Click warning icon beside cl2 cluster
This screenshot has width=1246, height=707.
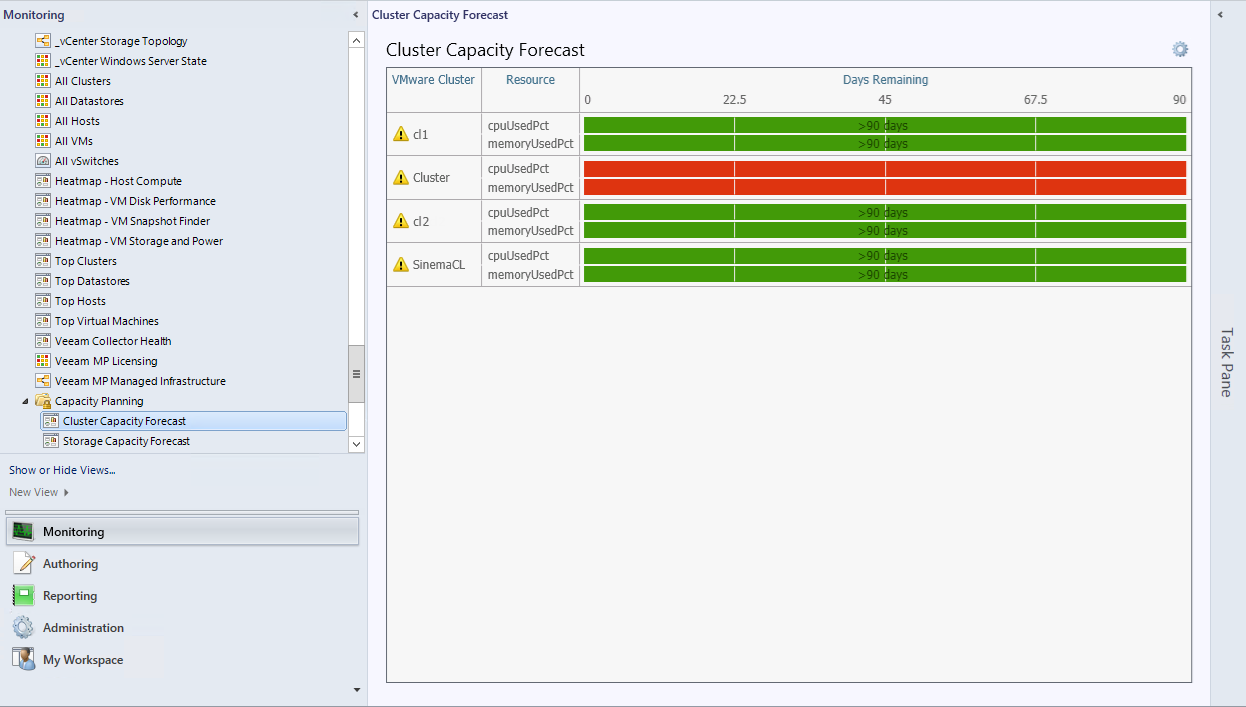401,221
